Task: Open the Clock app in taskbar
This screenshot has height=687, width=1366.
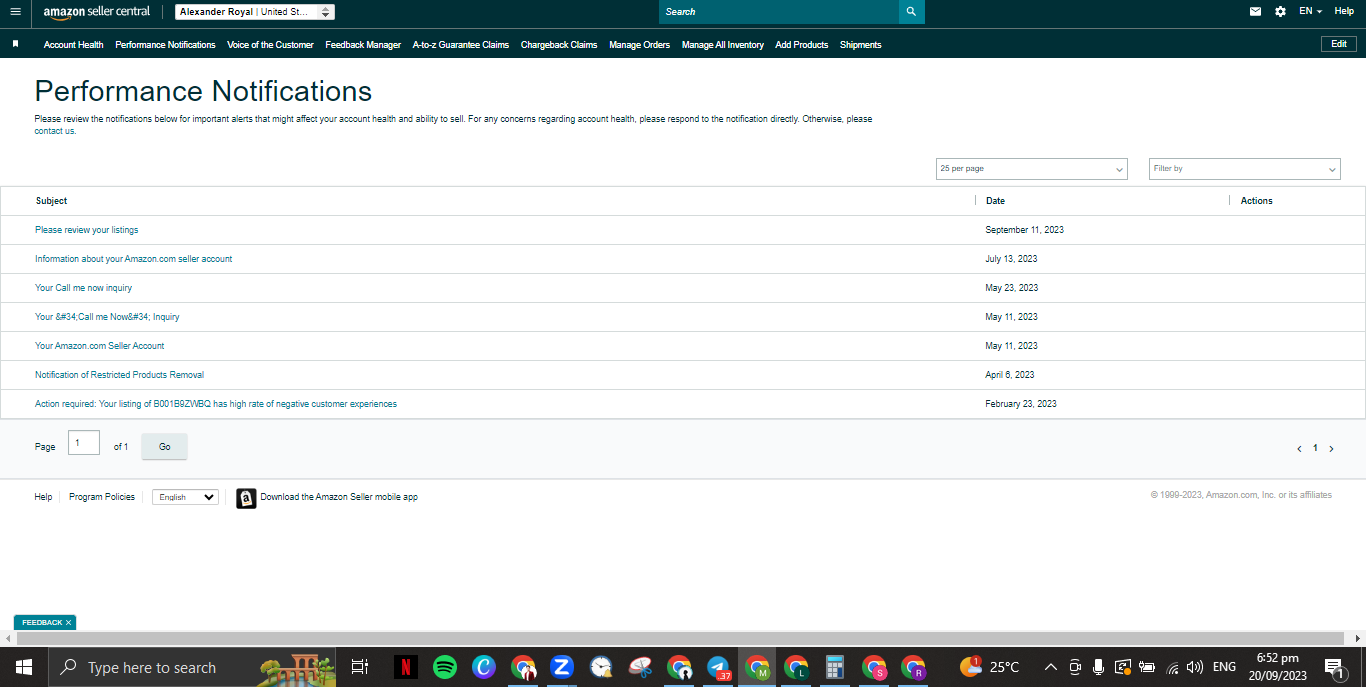Action: (601, 667)
